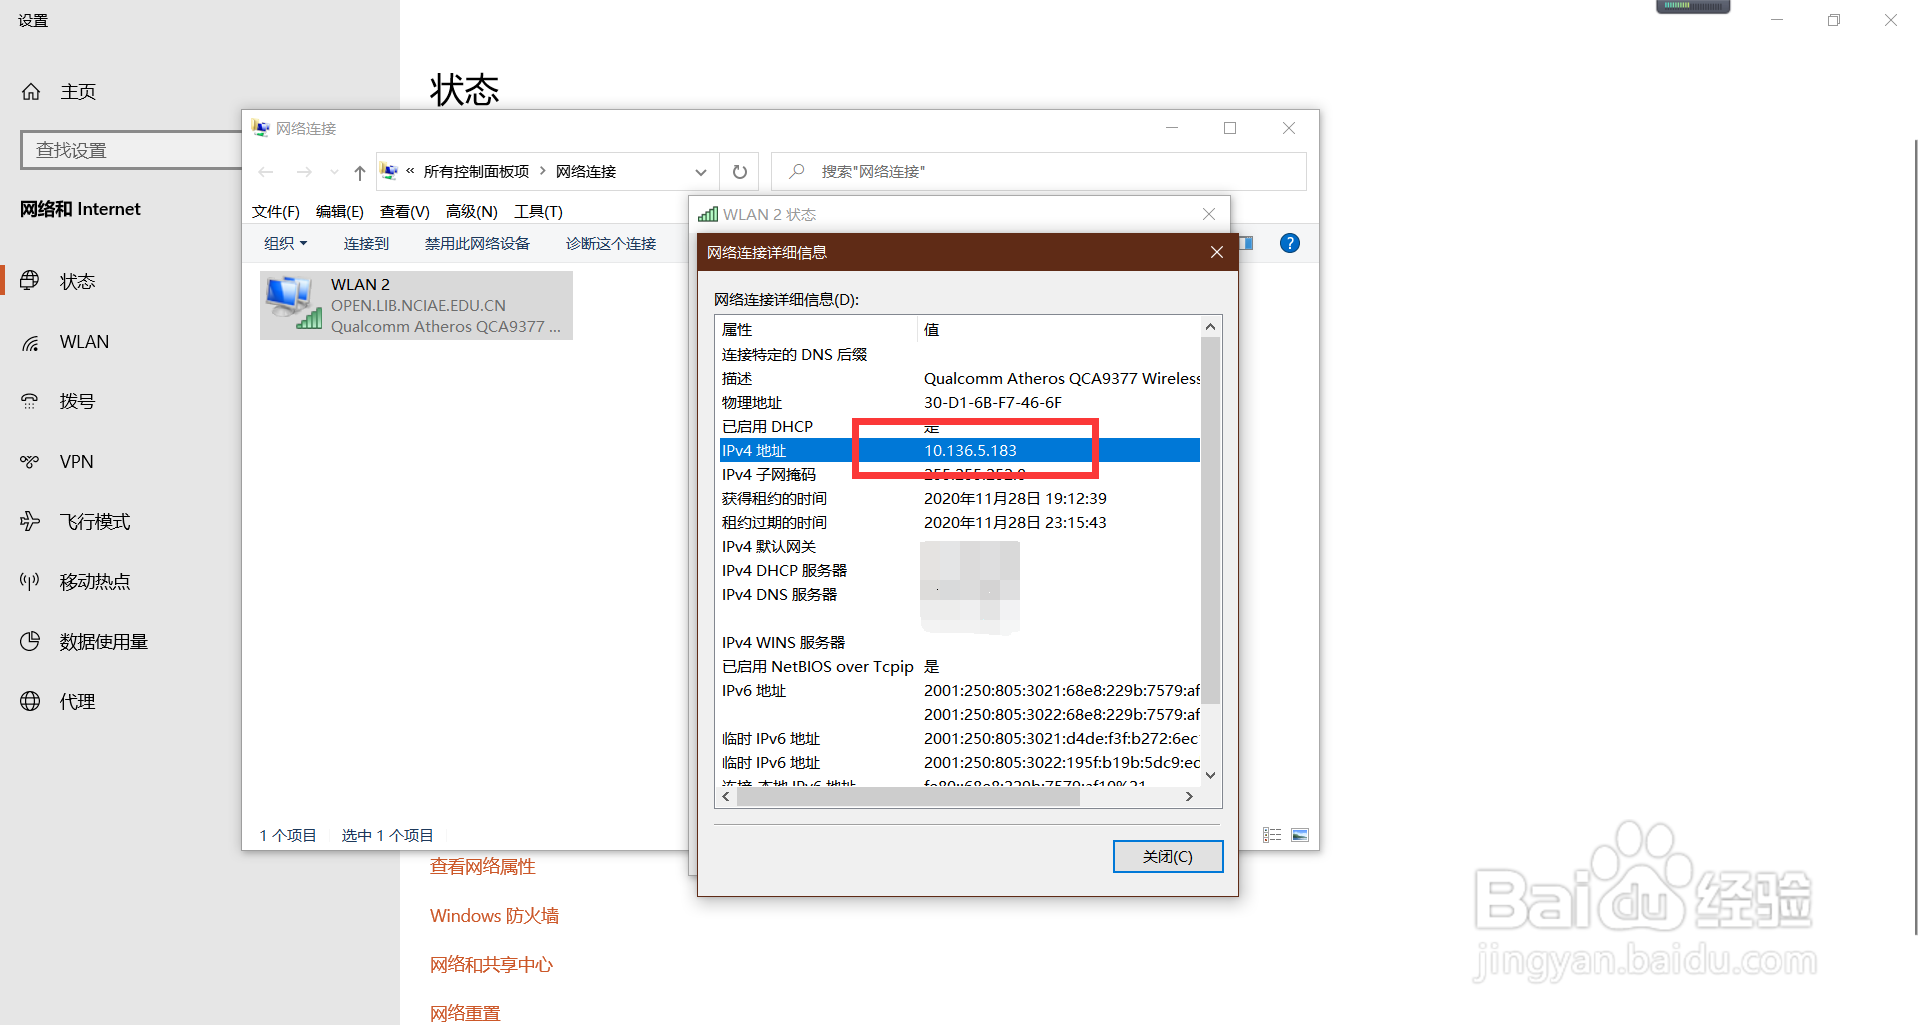Select the 物理地址 row in details list

tap(960, 403)
